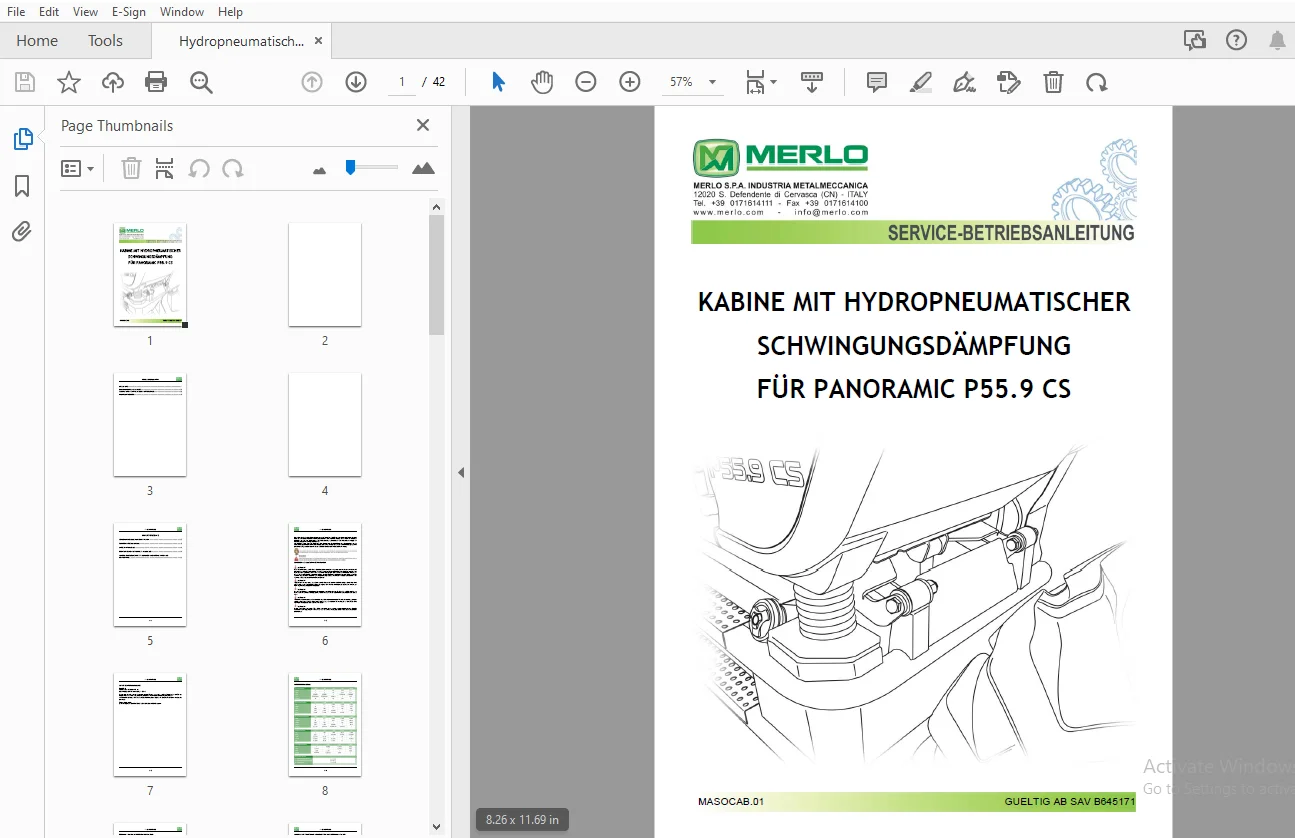Viewport: 1295px width, 838px height.
Task: Click the page number input field
Action: coord(401,82)
